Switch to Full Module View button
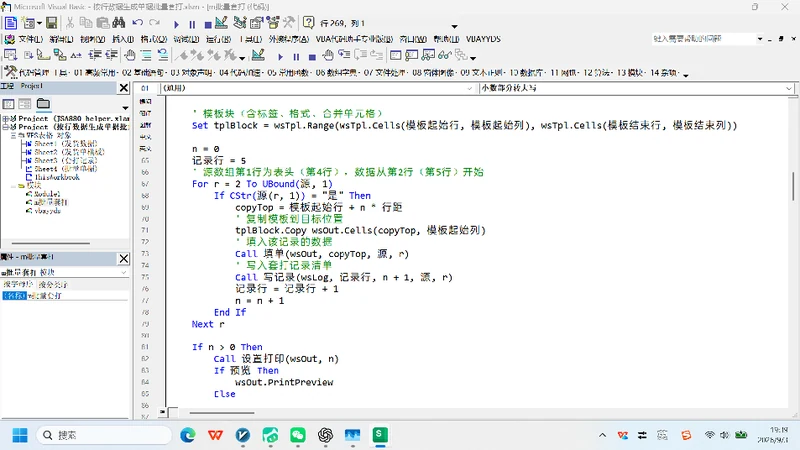This screenshot has width=800, height=450. pyautogui.click(x=173, y=411)
